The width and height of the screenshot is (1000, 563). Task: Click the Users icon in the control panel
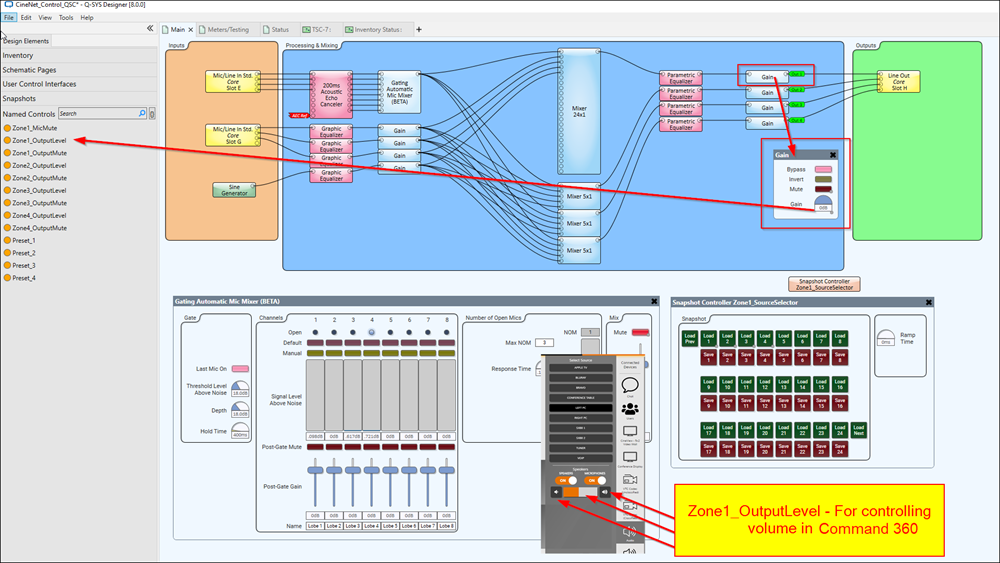click(630, 408)
